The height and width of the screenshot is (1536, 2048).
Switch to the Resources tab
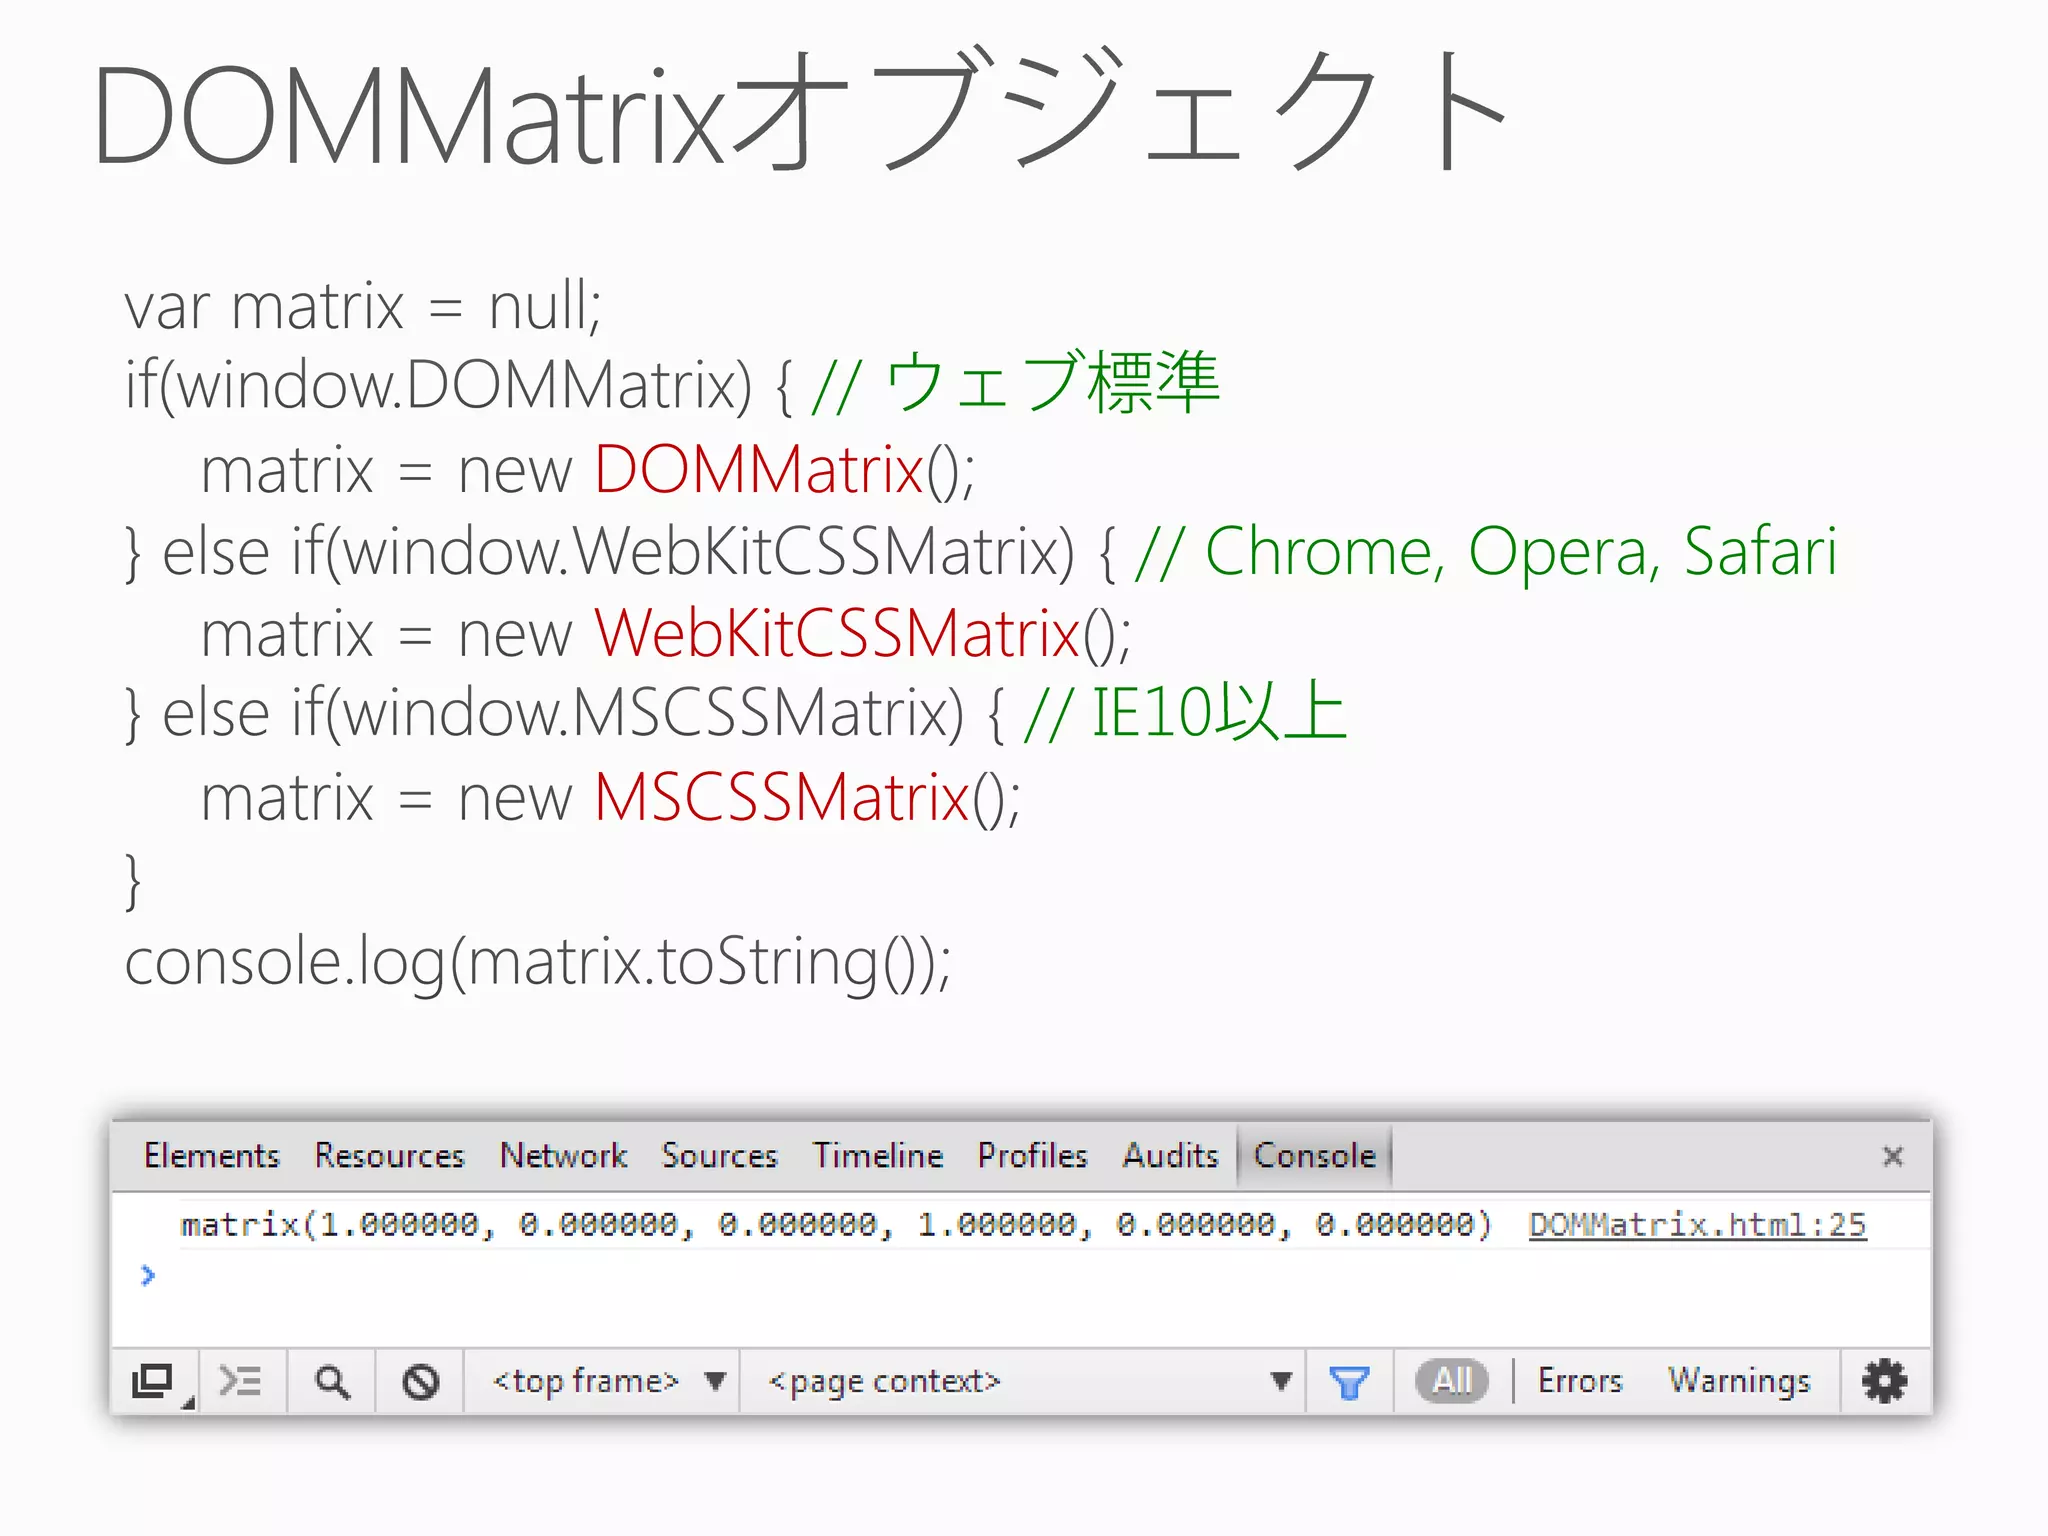390,1156
